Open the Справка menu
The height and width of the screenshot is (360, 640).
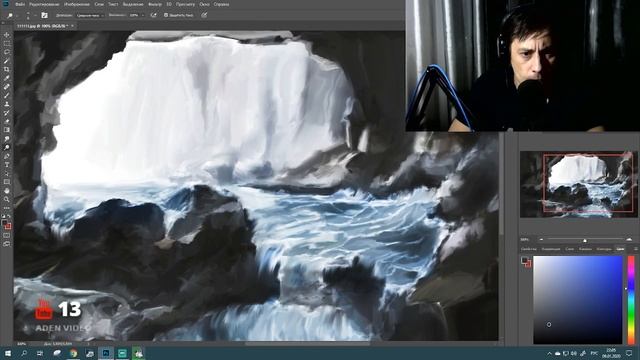[x=222, y=4]
